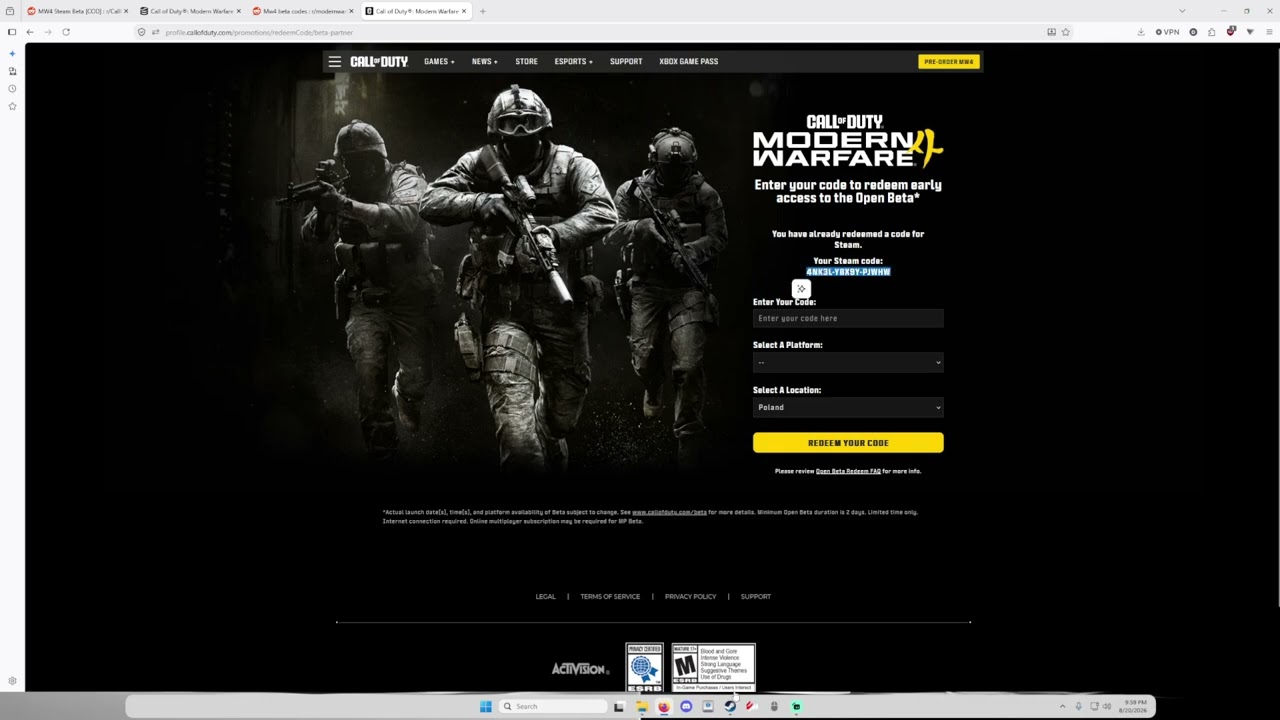Click the Enter your code here field

[848, 318]
